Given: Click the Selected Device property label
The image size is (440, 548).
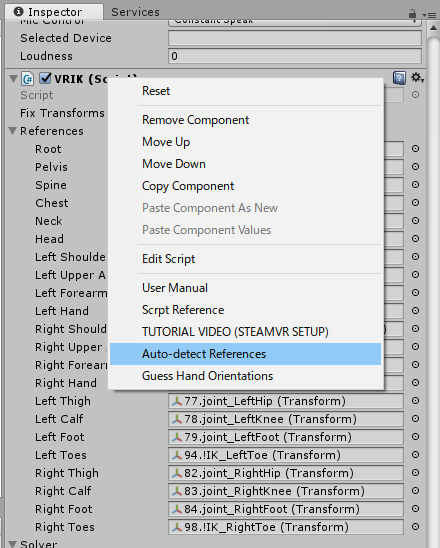Looking at the screenshot, I should [x=66, y=38].
